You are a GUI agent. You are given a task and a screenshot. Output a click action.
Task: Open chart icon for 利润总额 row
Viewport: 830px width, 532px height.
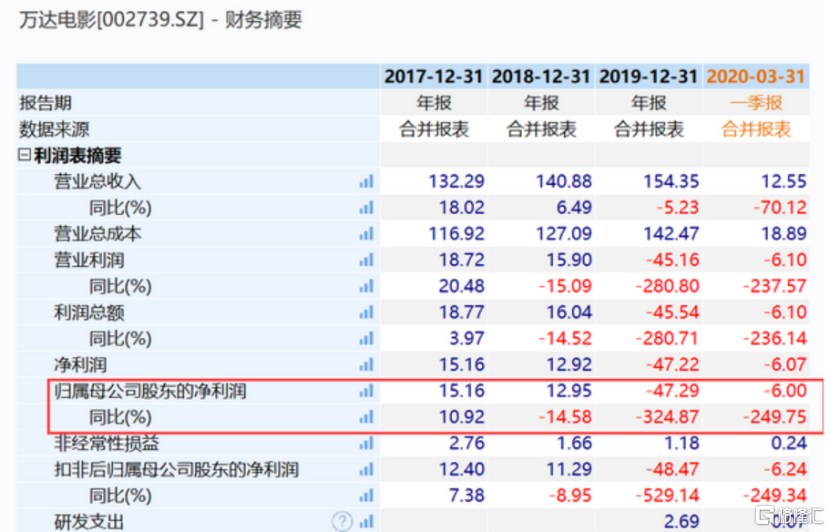pos(366,312)
